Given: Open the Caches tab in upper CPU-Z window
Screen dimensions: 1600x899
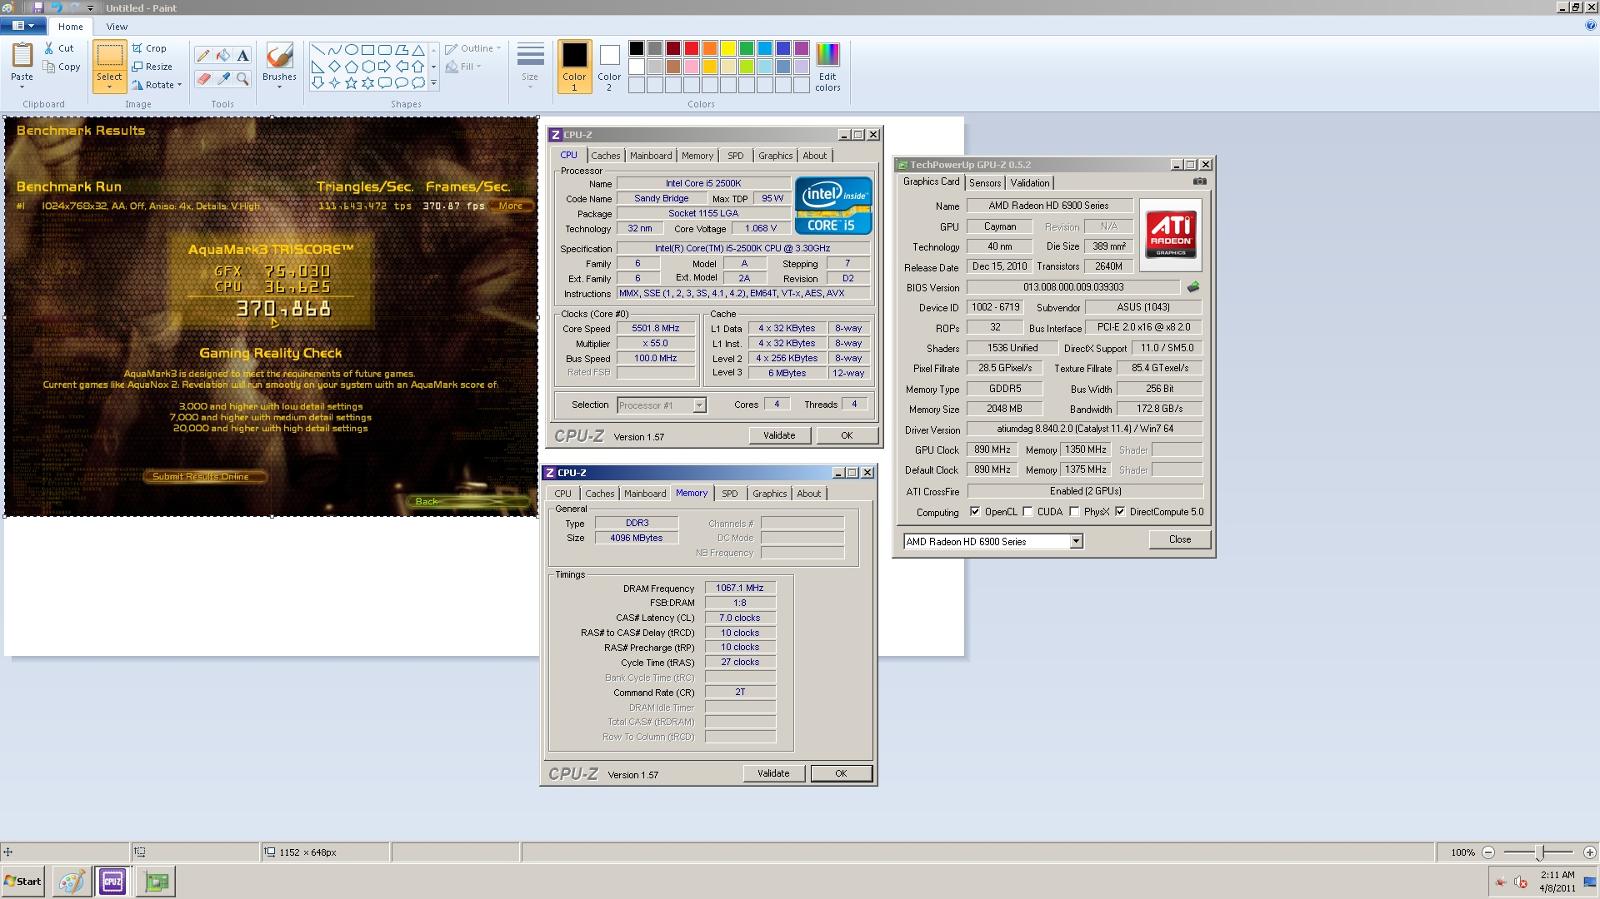Looking at the screenshot, I should point(605,155).
